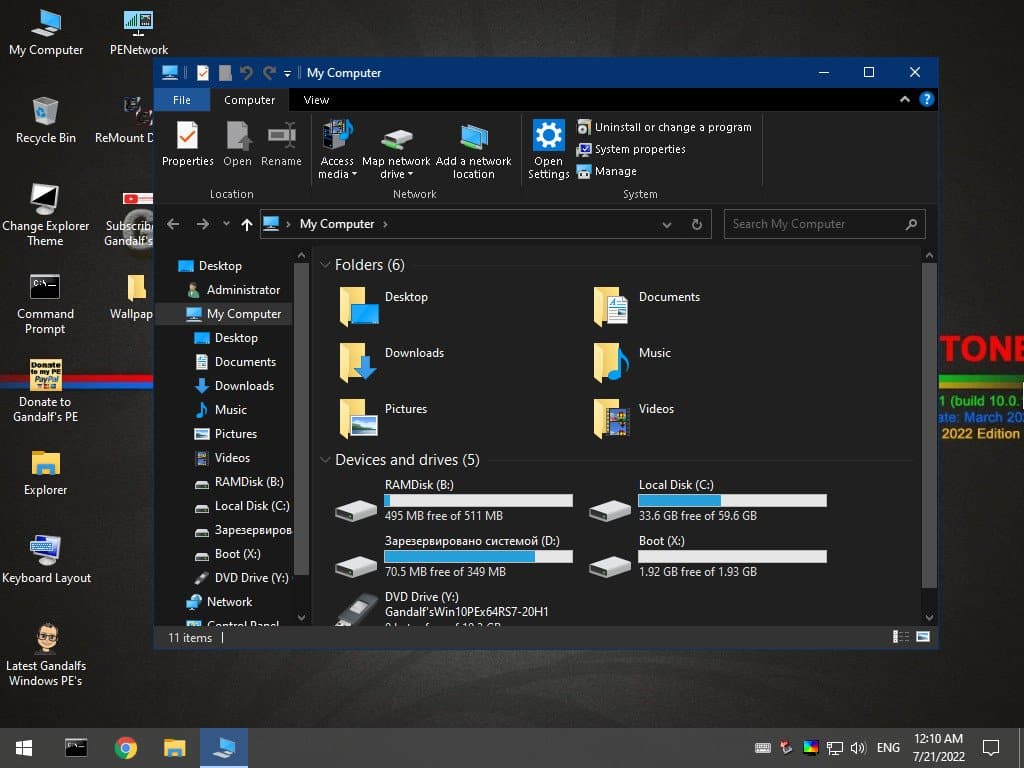Screen dimensions: 1024x768
Task: Click Uninstall or change a program
Action: click(664, 127)
